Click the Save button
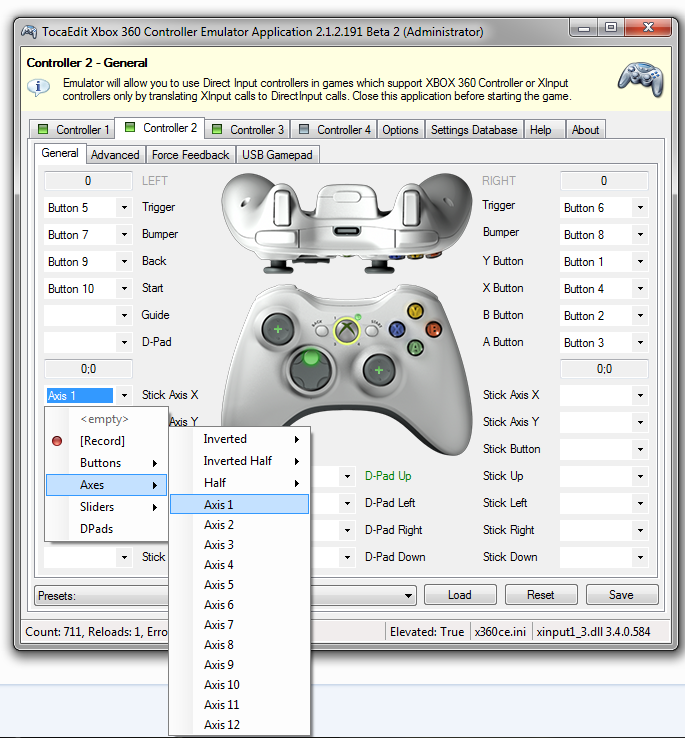The height and width of the screenshot is (738, 685). (622, 595)
